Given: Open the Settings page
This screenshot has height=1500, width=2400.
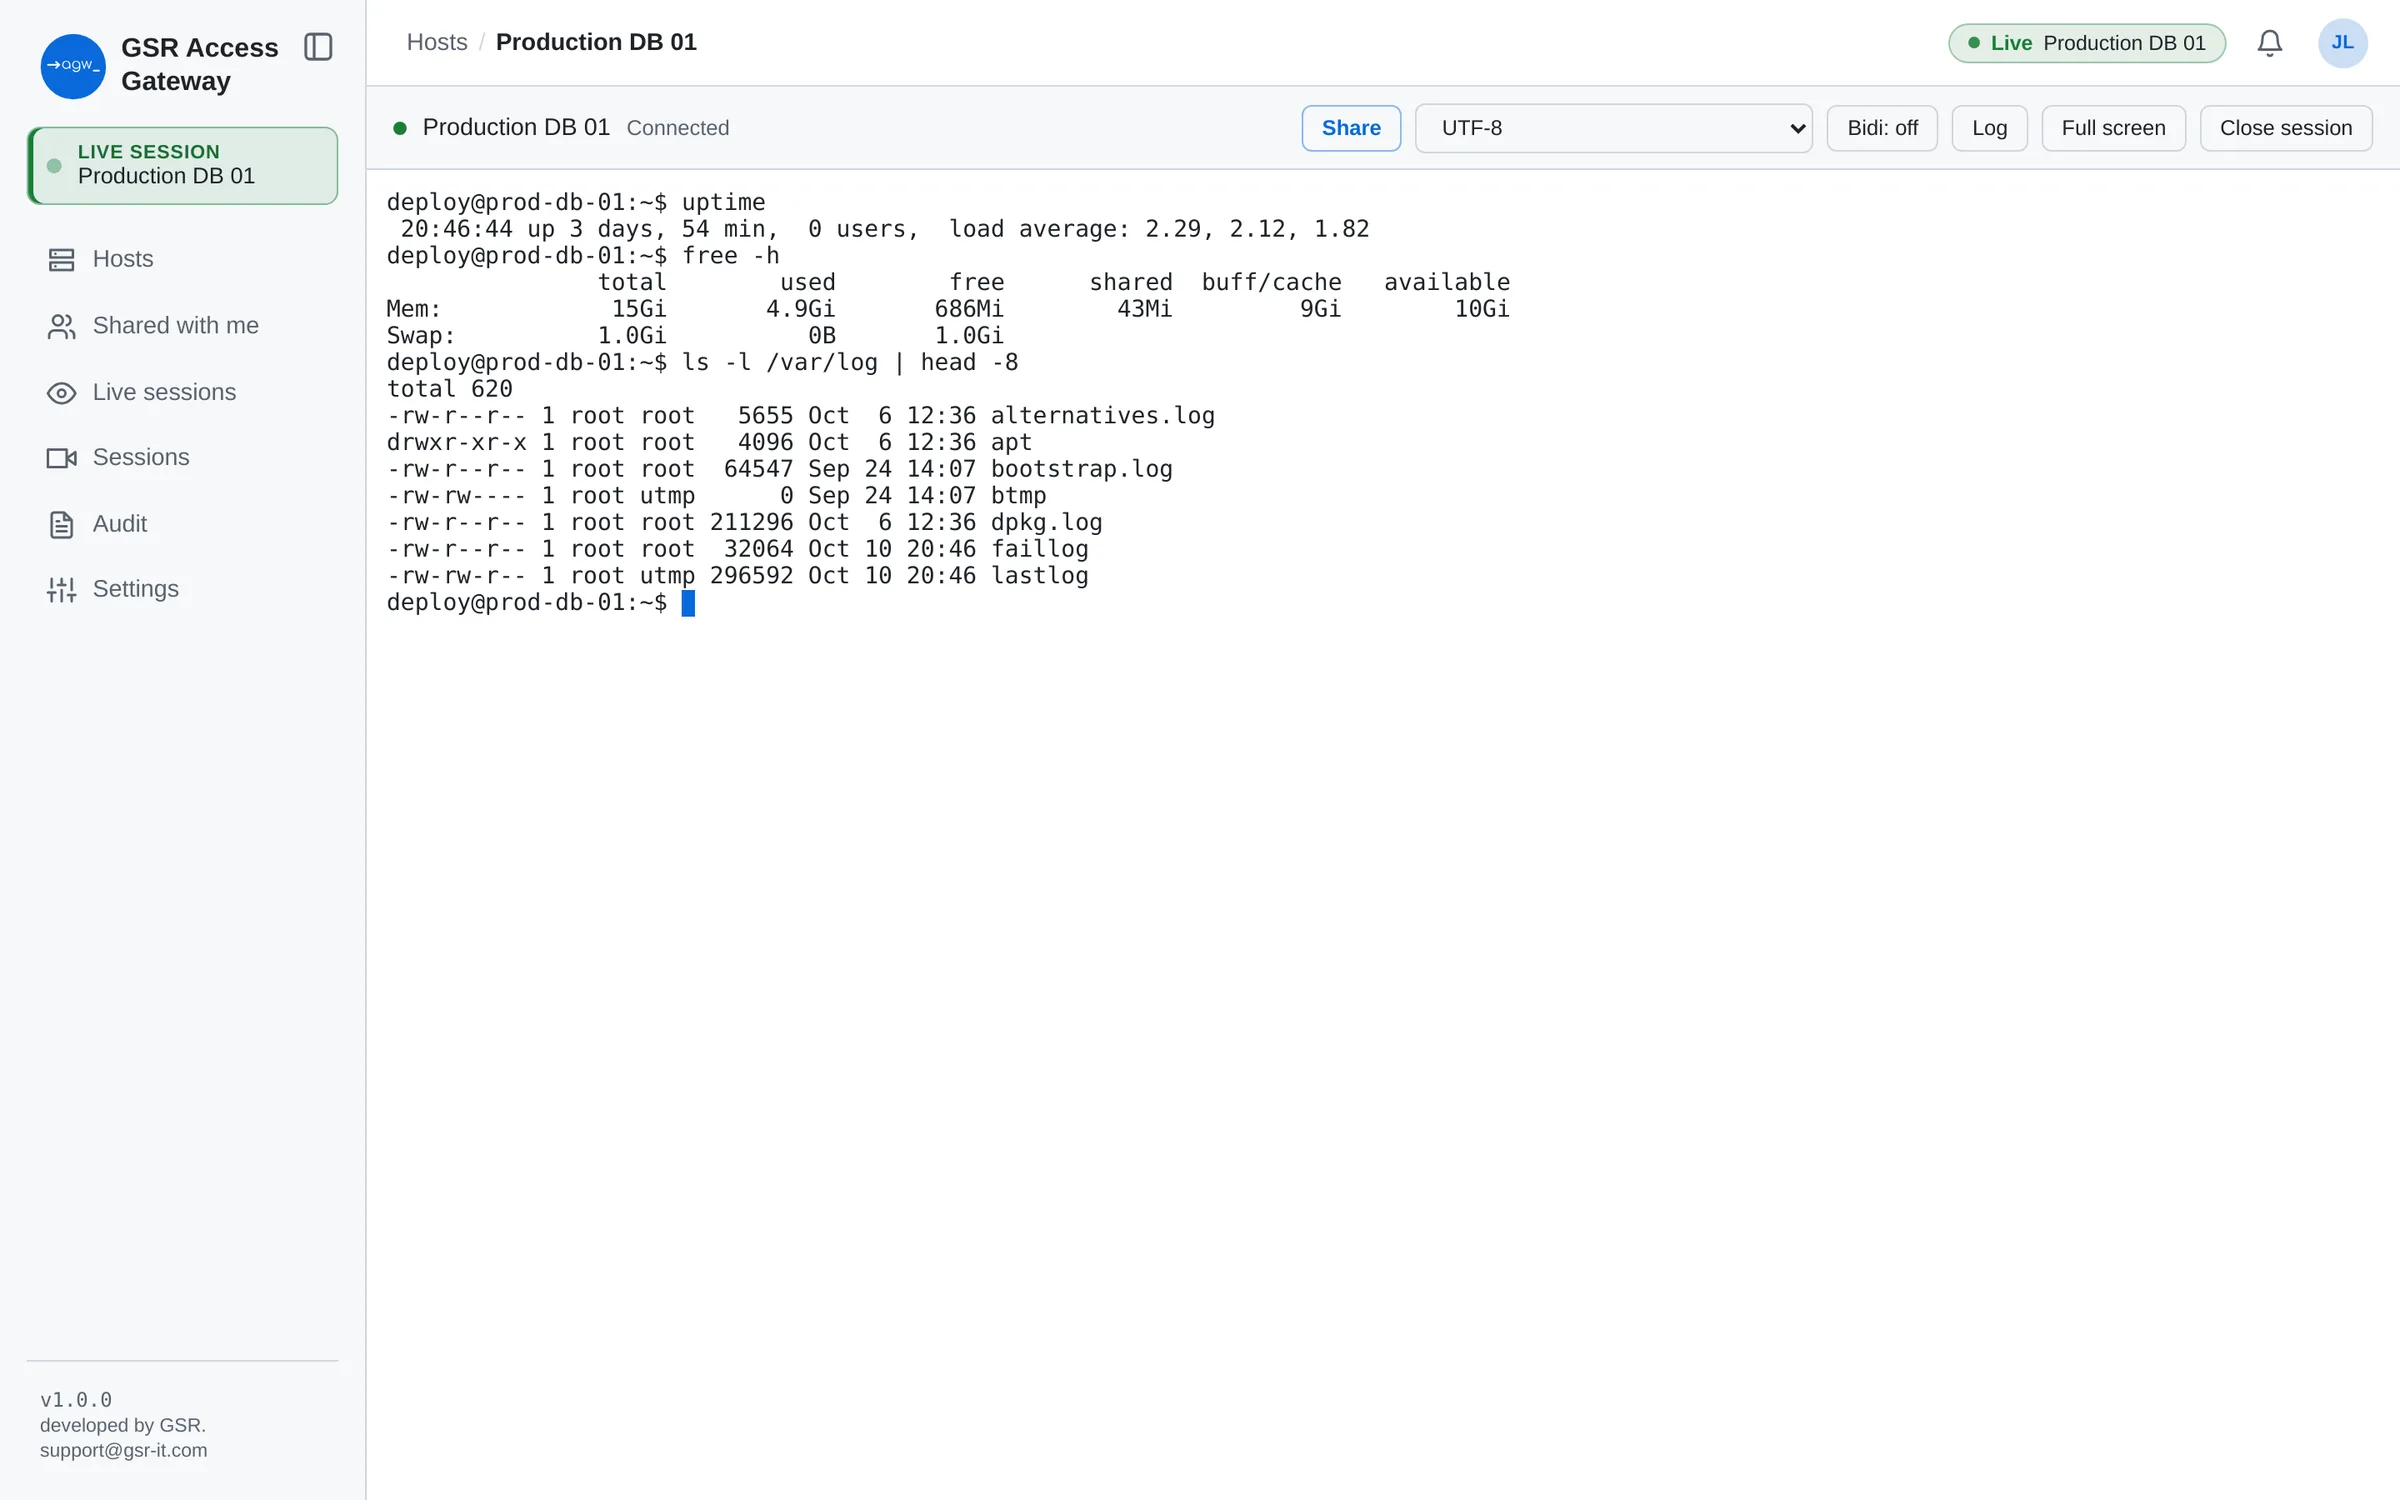Looking at the screenshot, I should pos(182,589).
